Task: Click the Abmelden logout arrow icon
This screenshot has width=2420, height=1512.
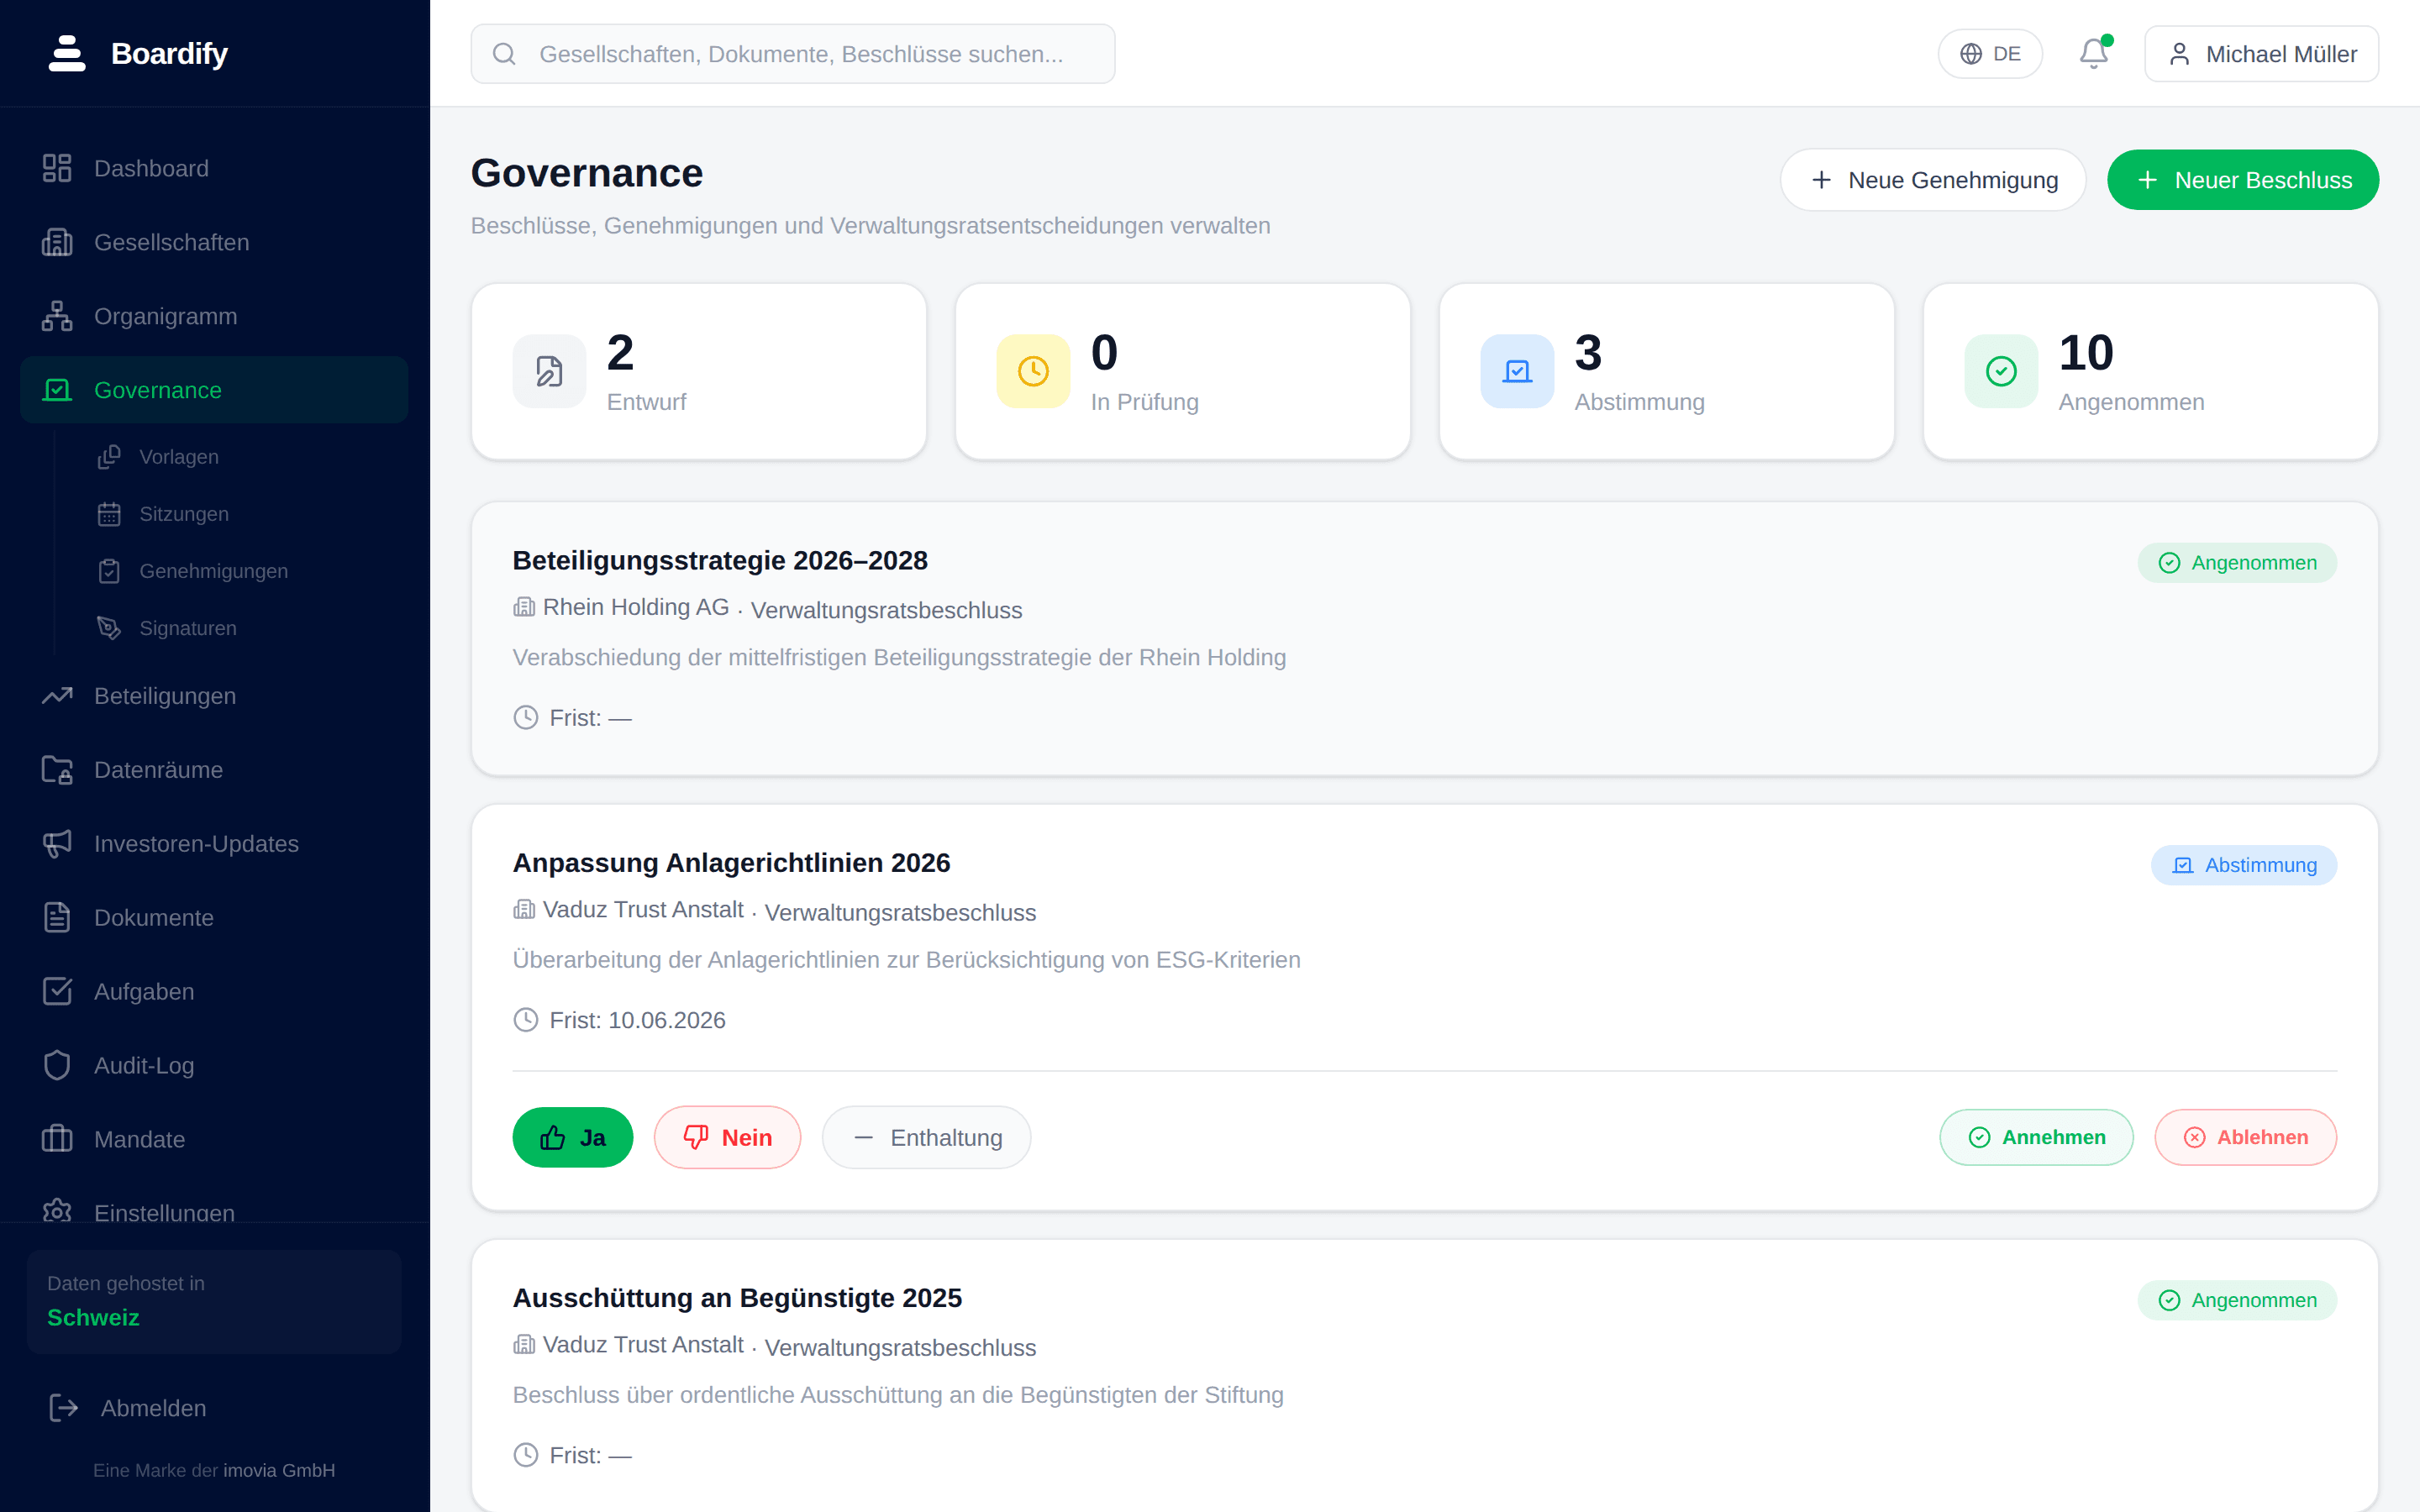Action: click(63, 1408)
